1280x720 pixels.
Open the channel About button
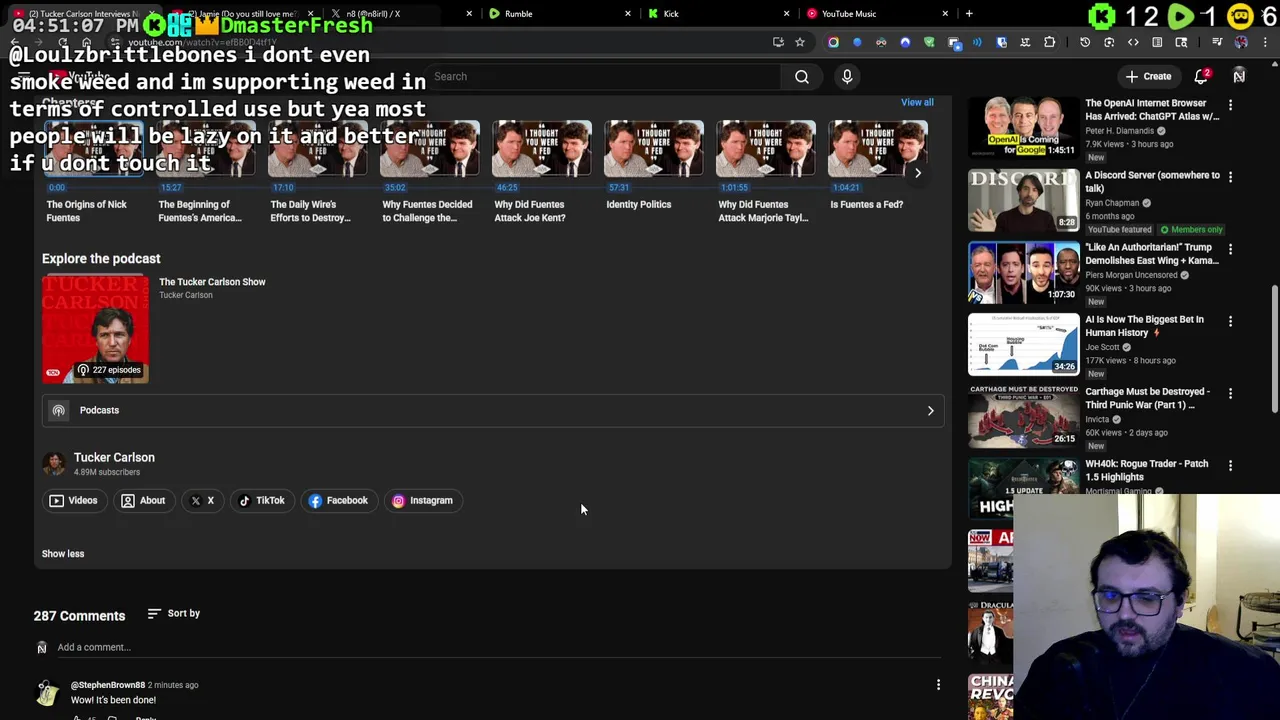pyautogui.click(x=143, y=500)
